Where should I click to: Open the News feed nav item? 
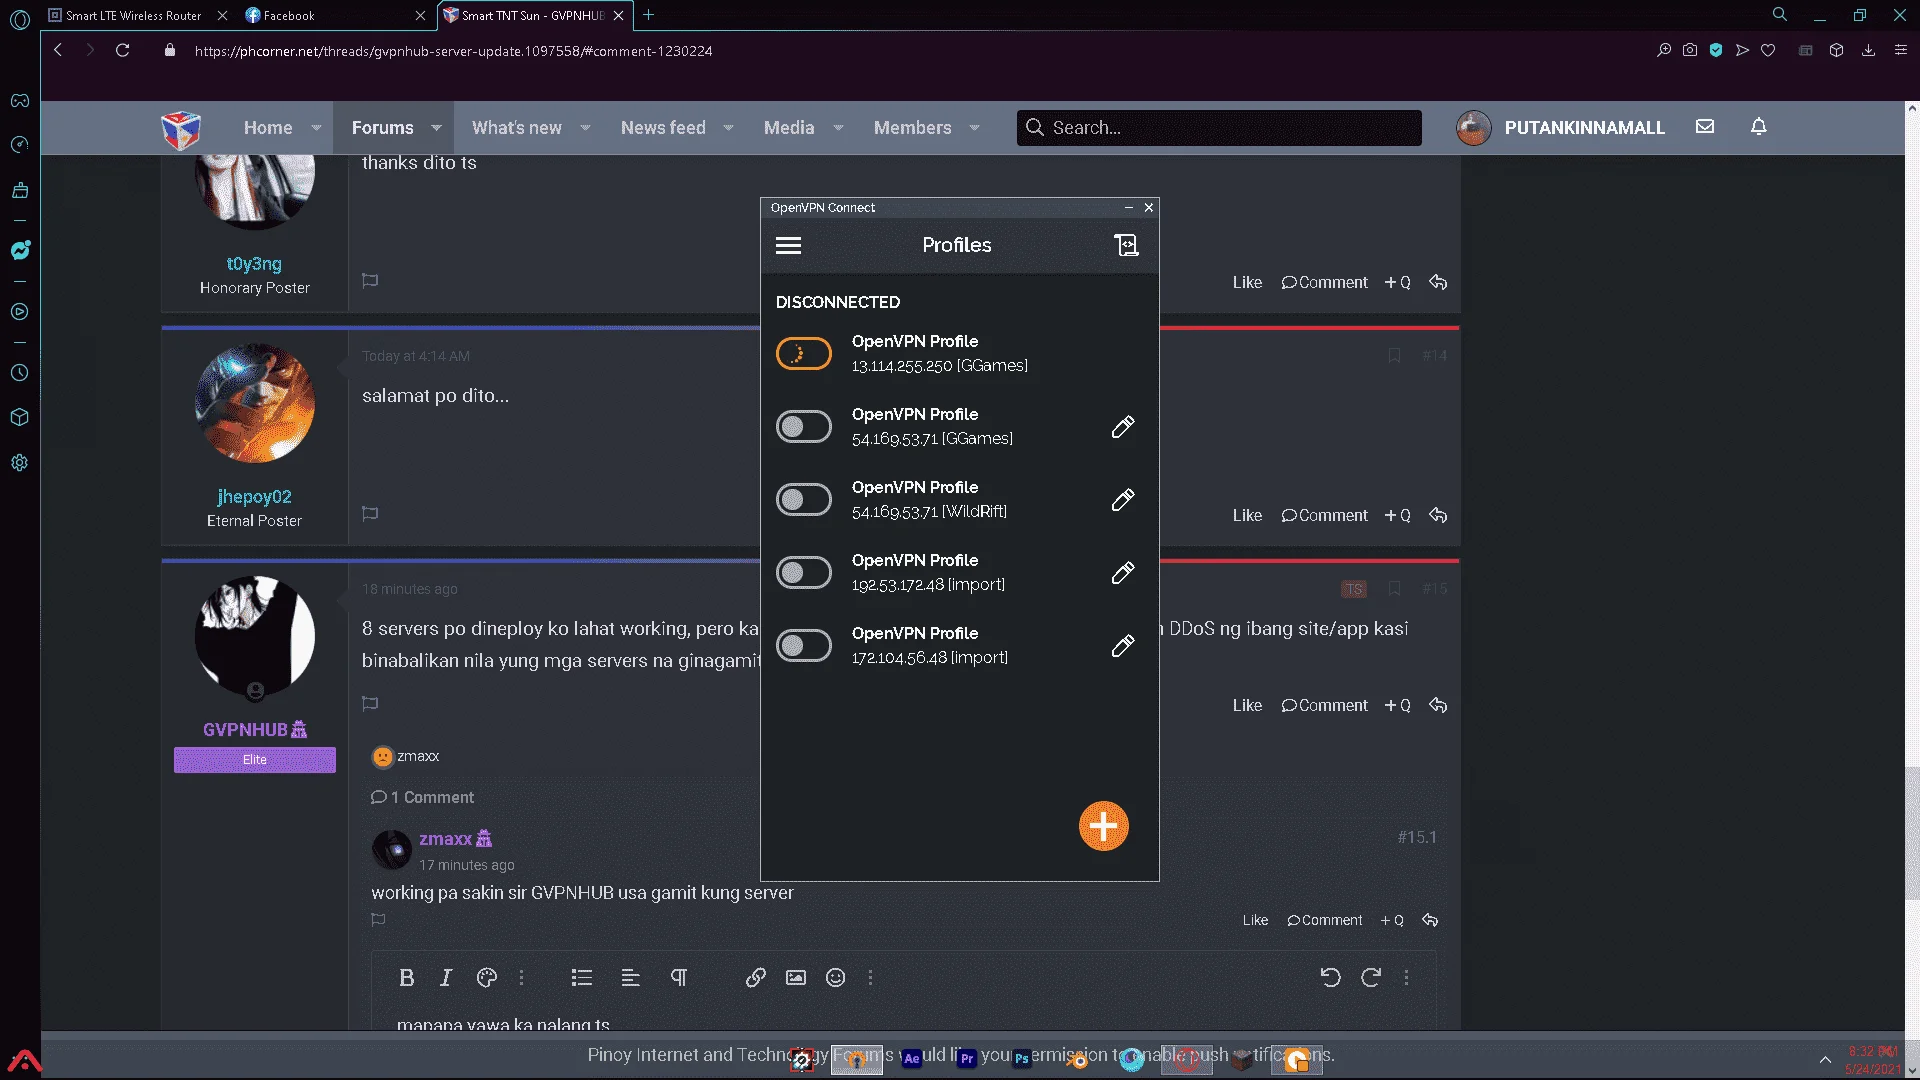pos(663,128)
